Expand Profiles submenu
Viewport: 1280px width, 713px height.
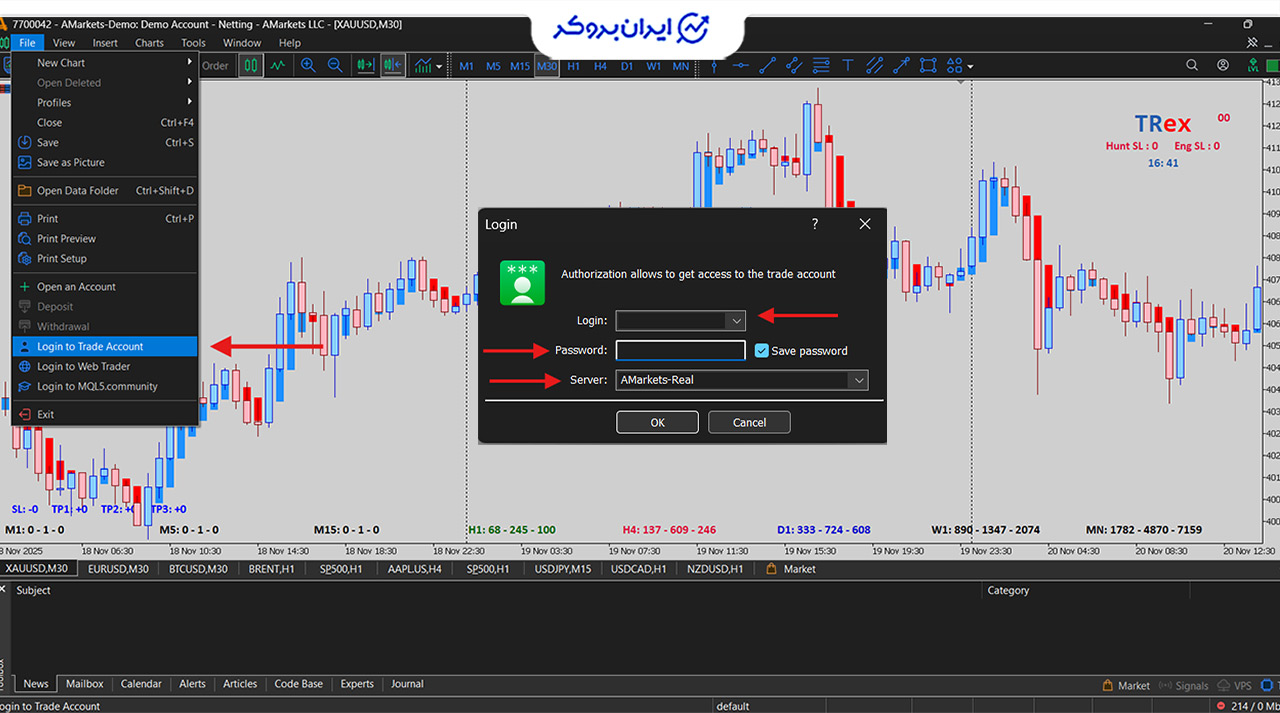(105, 103)
